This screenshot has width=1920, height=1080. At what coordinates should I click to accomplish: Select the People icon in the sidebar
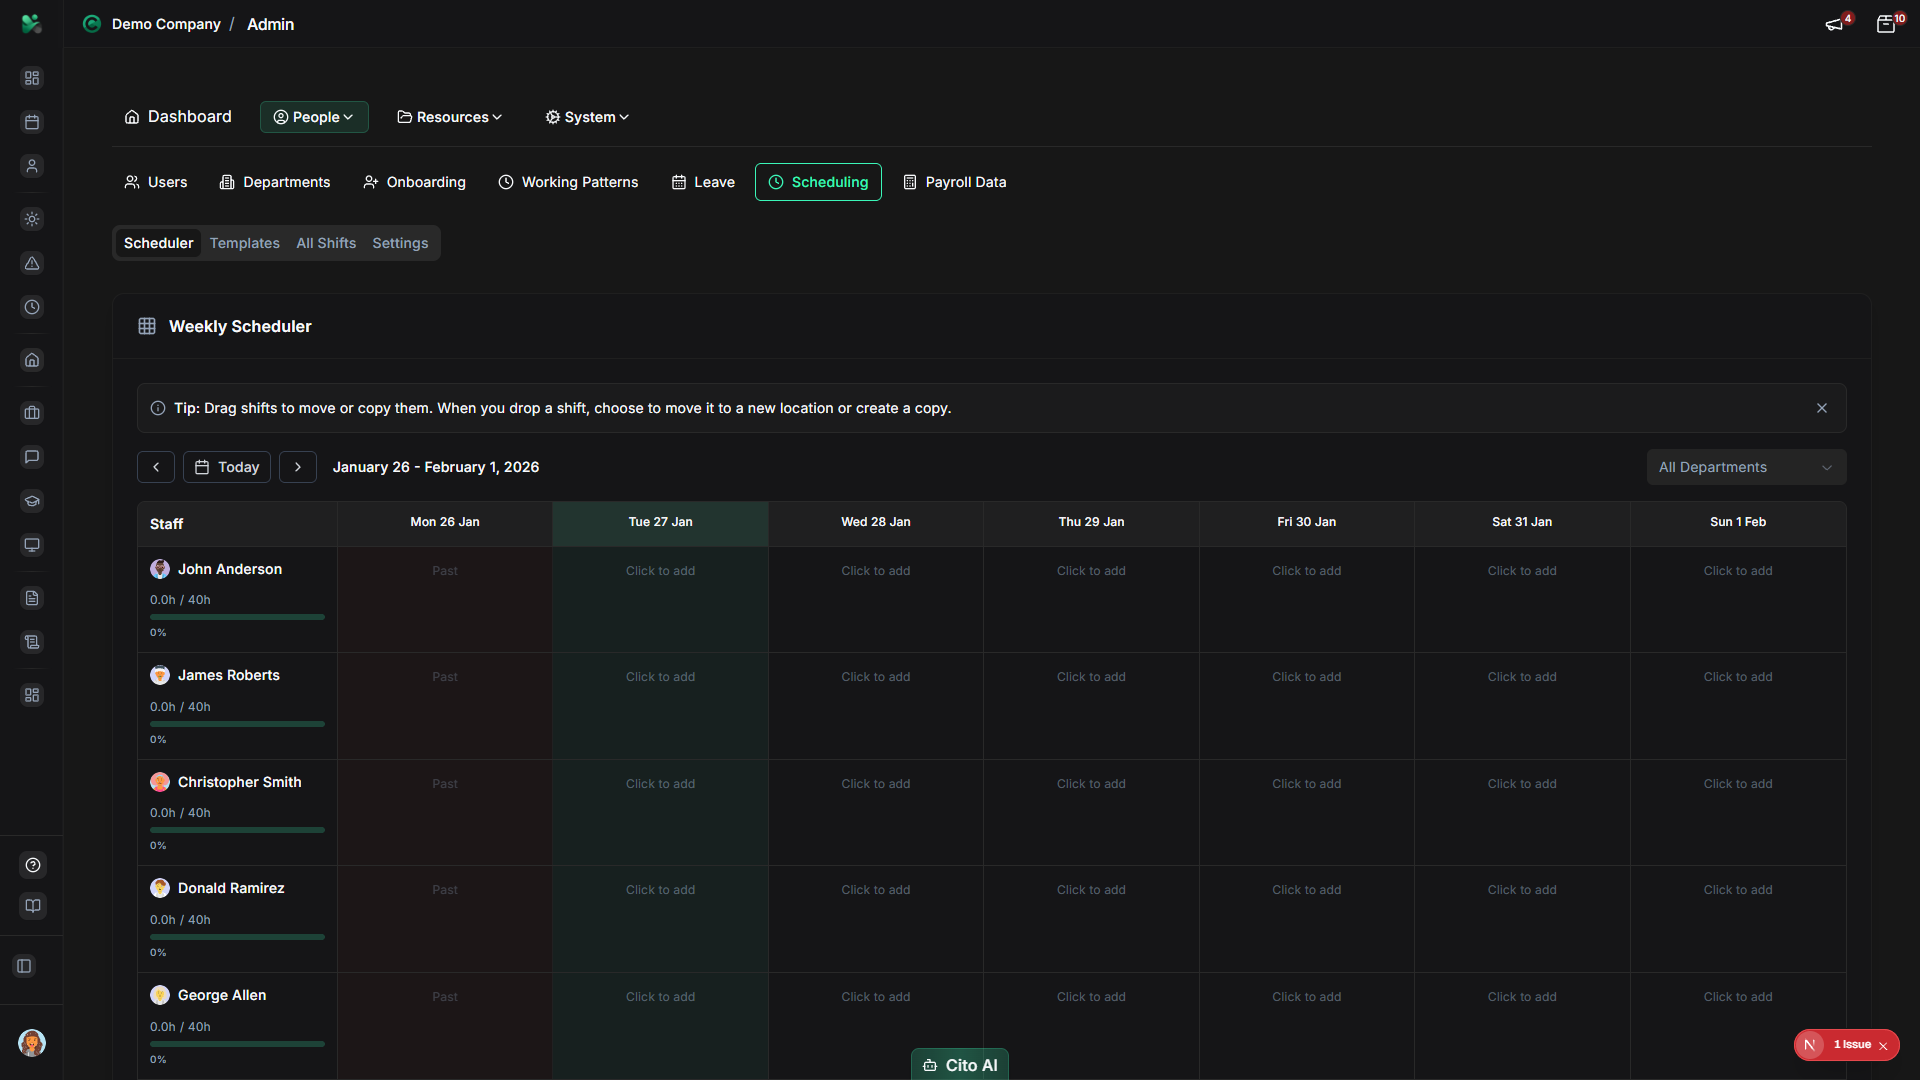[32, 166]
